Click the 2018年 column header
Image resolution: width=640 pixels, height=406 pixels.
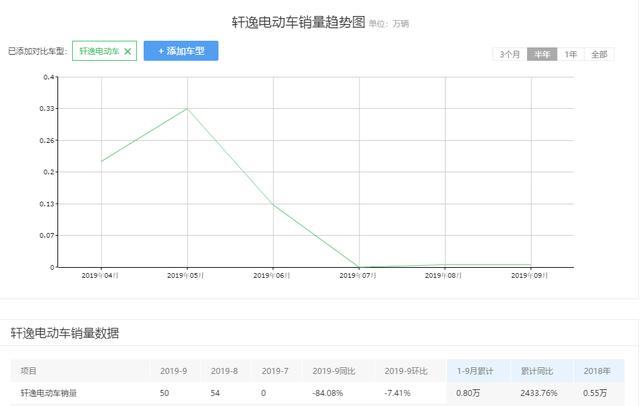597,371
